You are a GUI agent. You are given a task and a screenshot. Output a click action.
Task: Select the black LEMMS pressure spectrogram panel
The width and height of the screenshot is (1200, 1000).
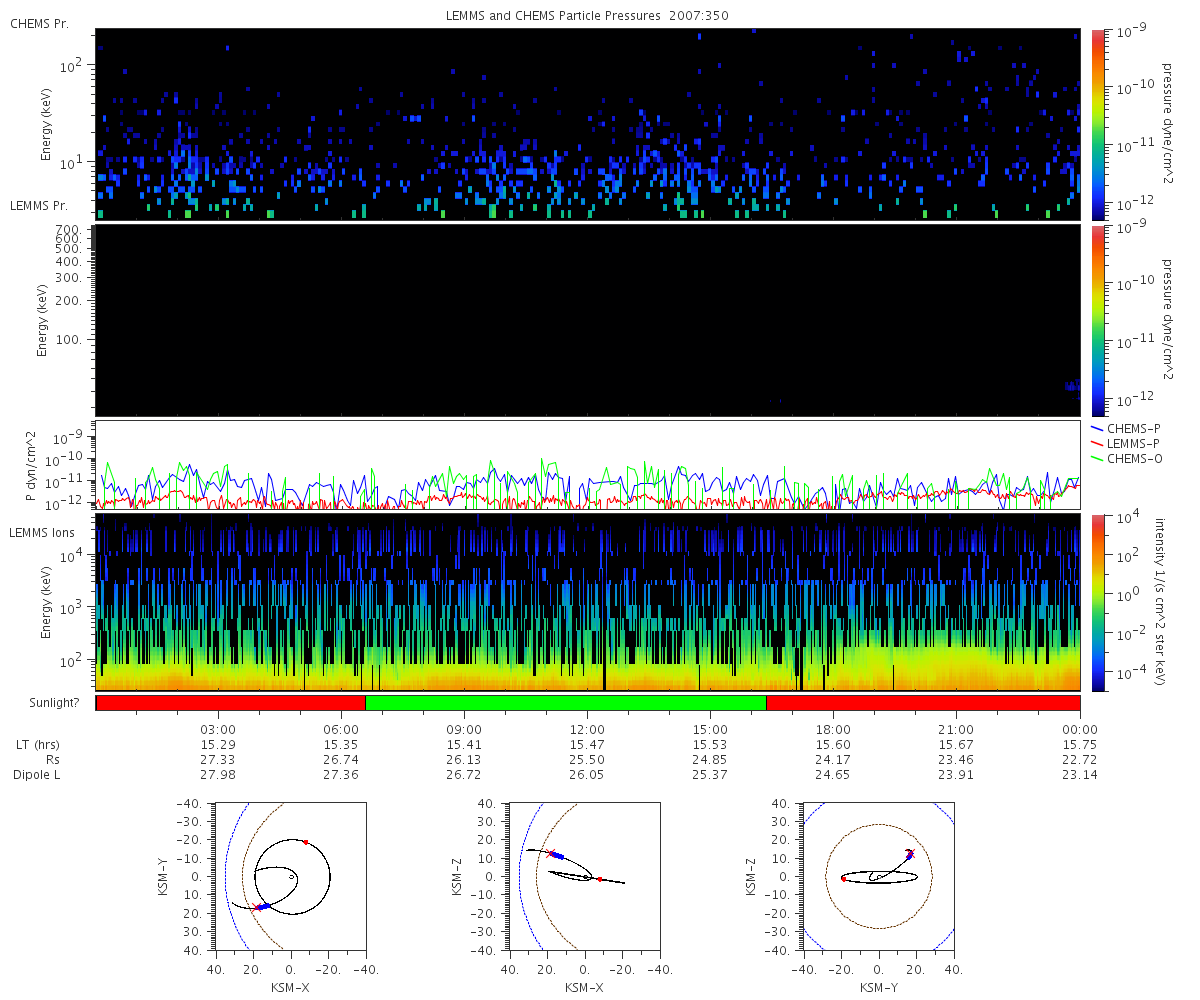pos(588,320)
